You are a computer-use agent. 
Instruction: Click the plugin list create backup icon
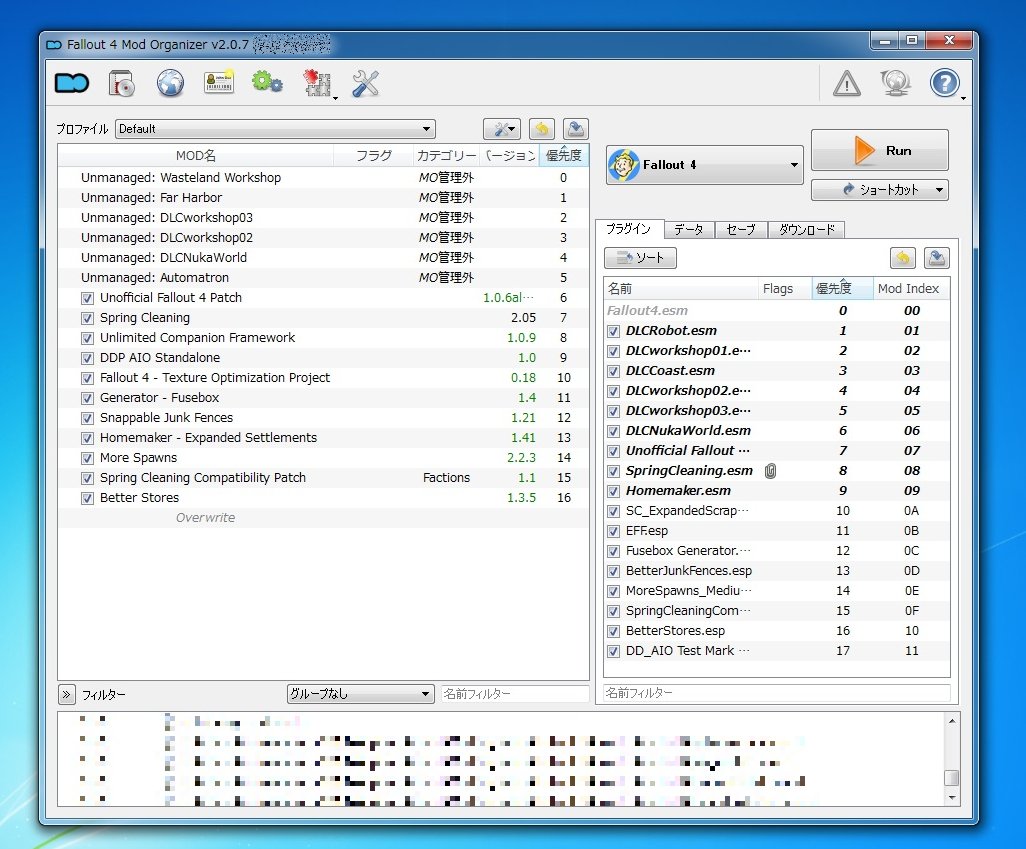coord(936,258)
